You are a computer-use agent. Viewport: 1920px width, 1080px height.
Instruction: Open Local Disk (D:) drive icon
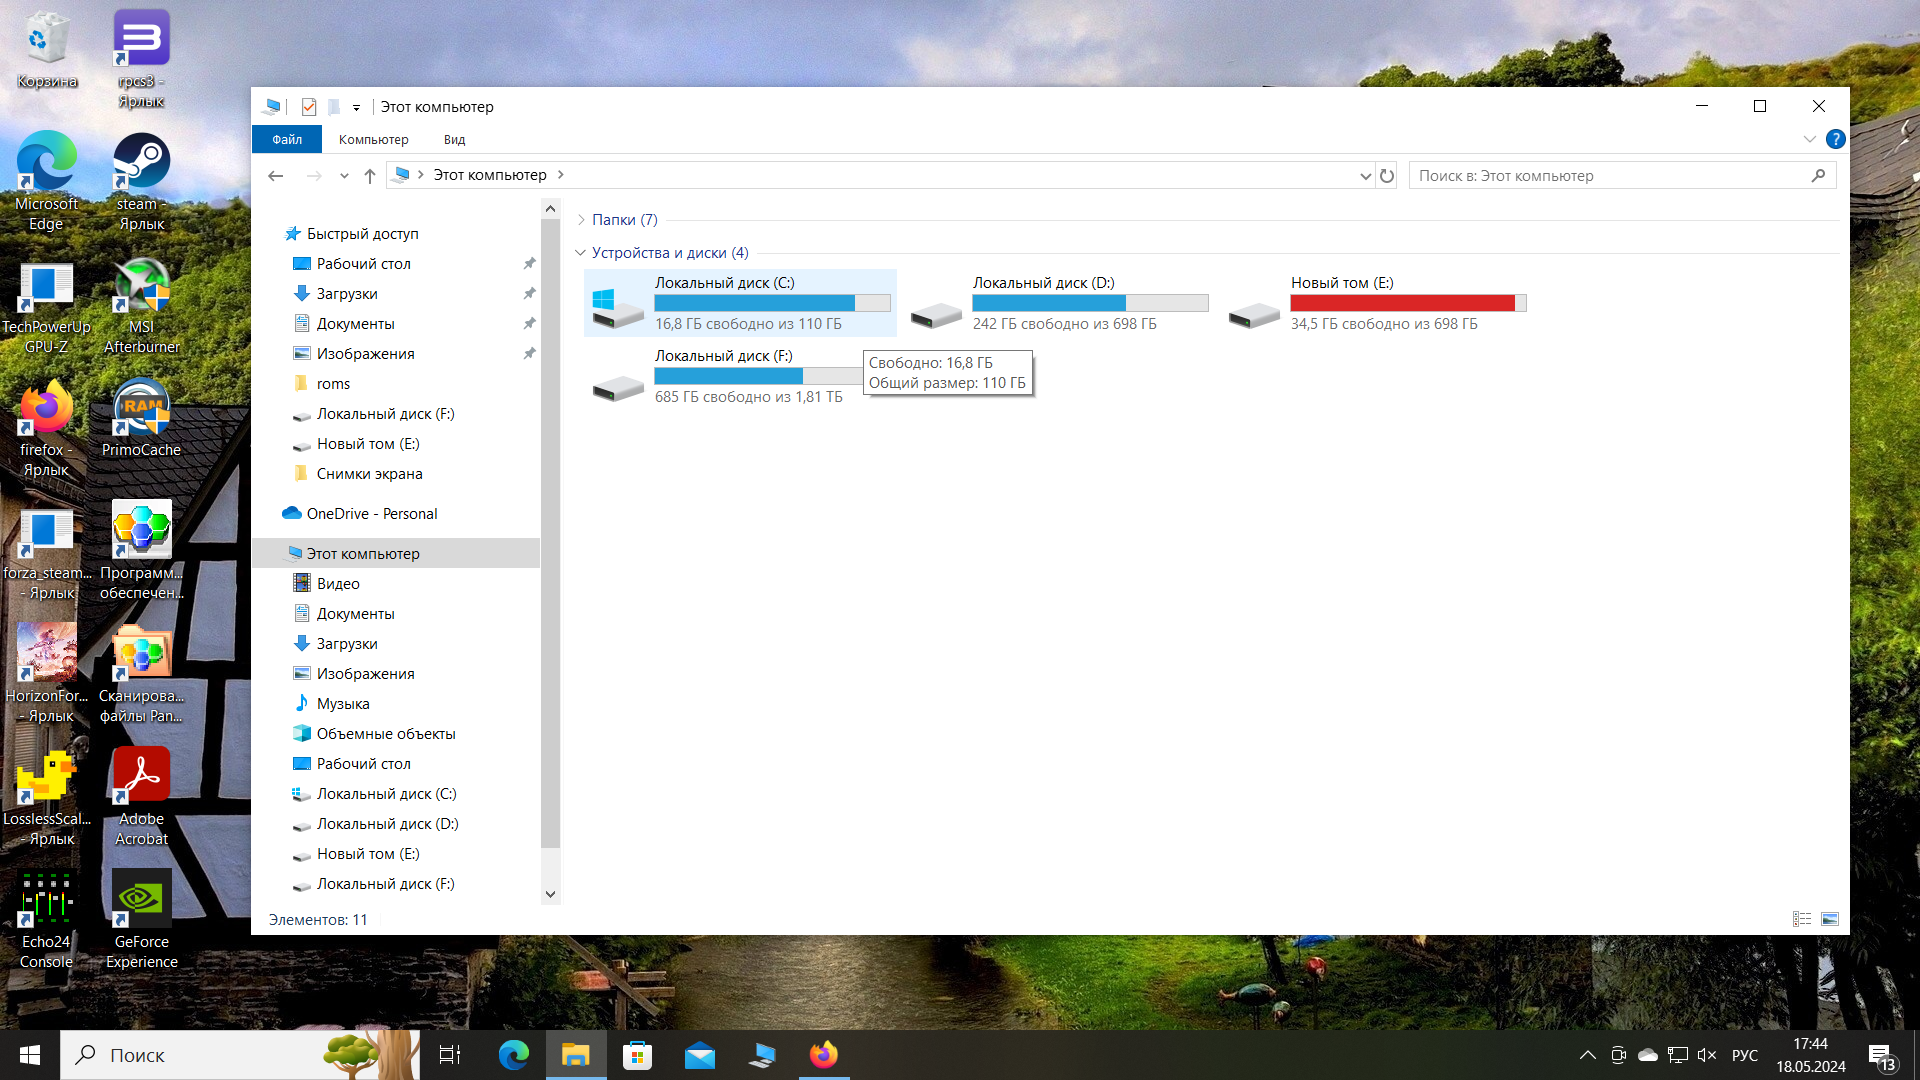[x=936, y=314]
